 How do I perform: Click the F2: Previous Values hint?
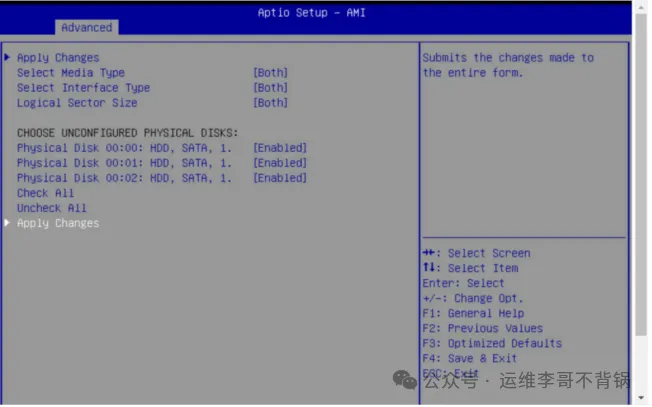pyautogui.click(x=483, y=328)
